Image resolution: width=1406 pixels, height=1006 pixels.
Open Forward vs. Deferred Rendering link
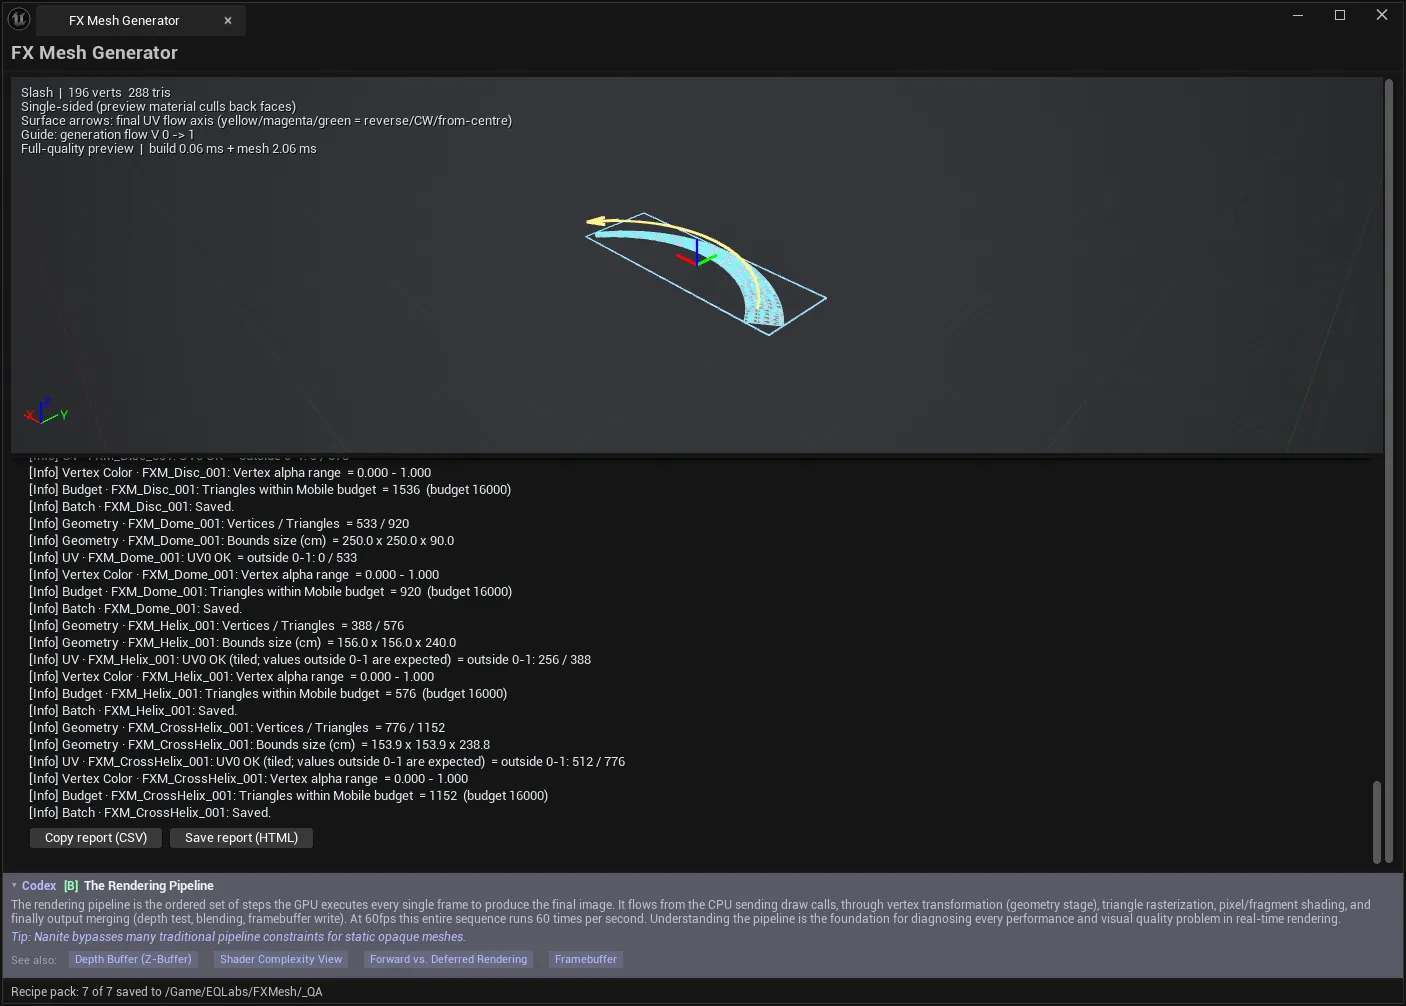click(448, 959)
